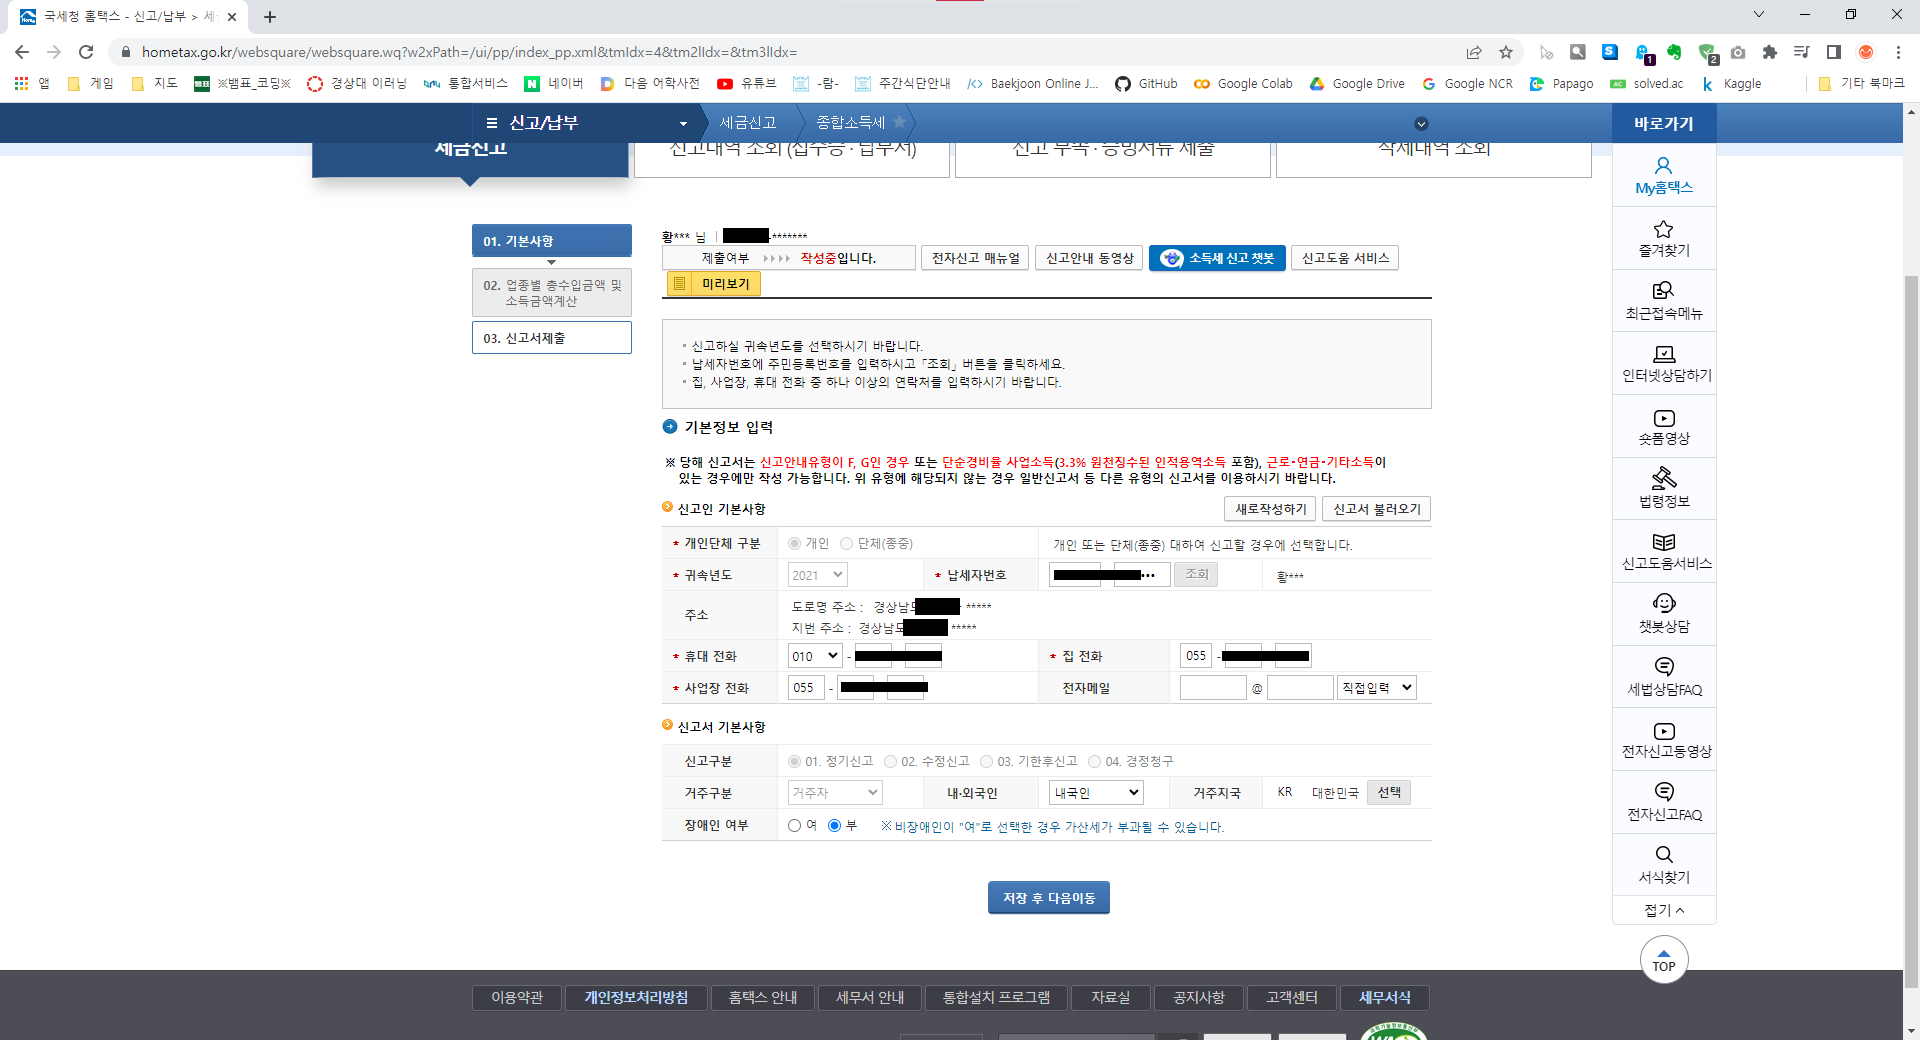The image size is (1920, 1040).
Task: Open 인터넷상담하기 in sidebar
Action: click(1664, 364)
